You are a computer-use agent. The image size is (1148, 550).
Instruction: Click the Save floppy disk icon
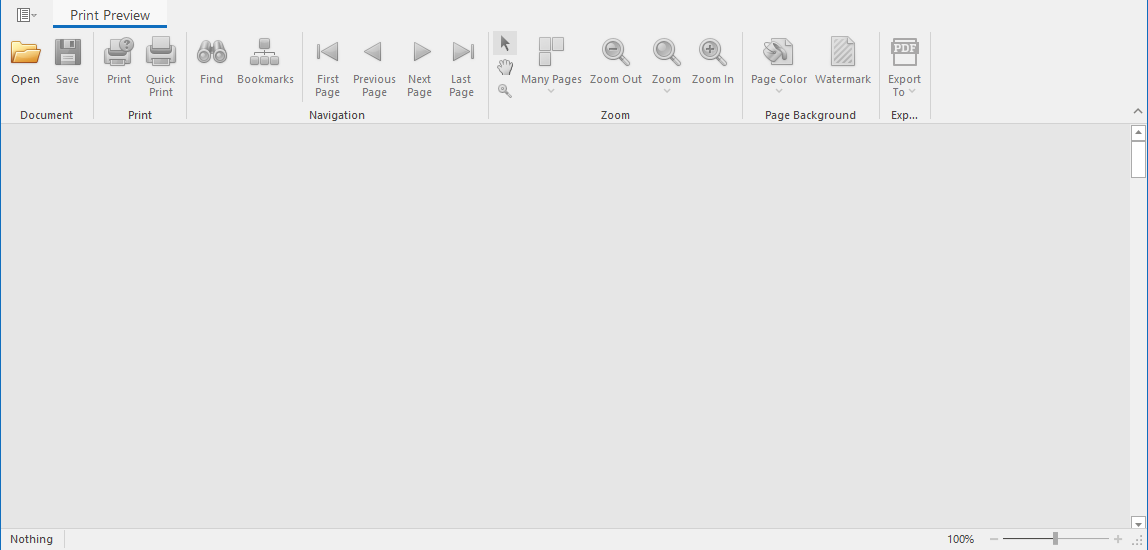(67, 52)
